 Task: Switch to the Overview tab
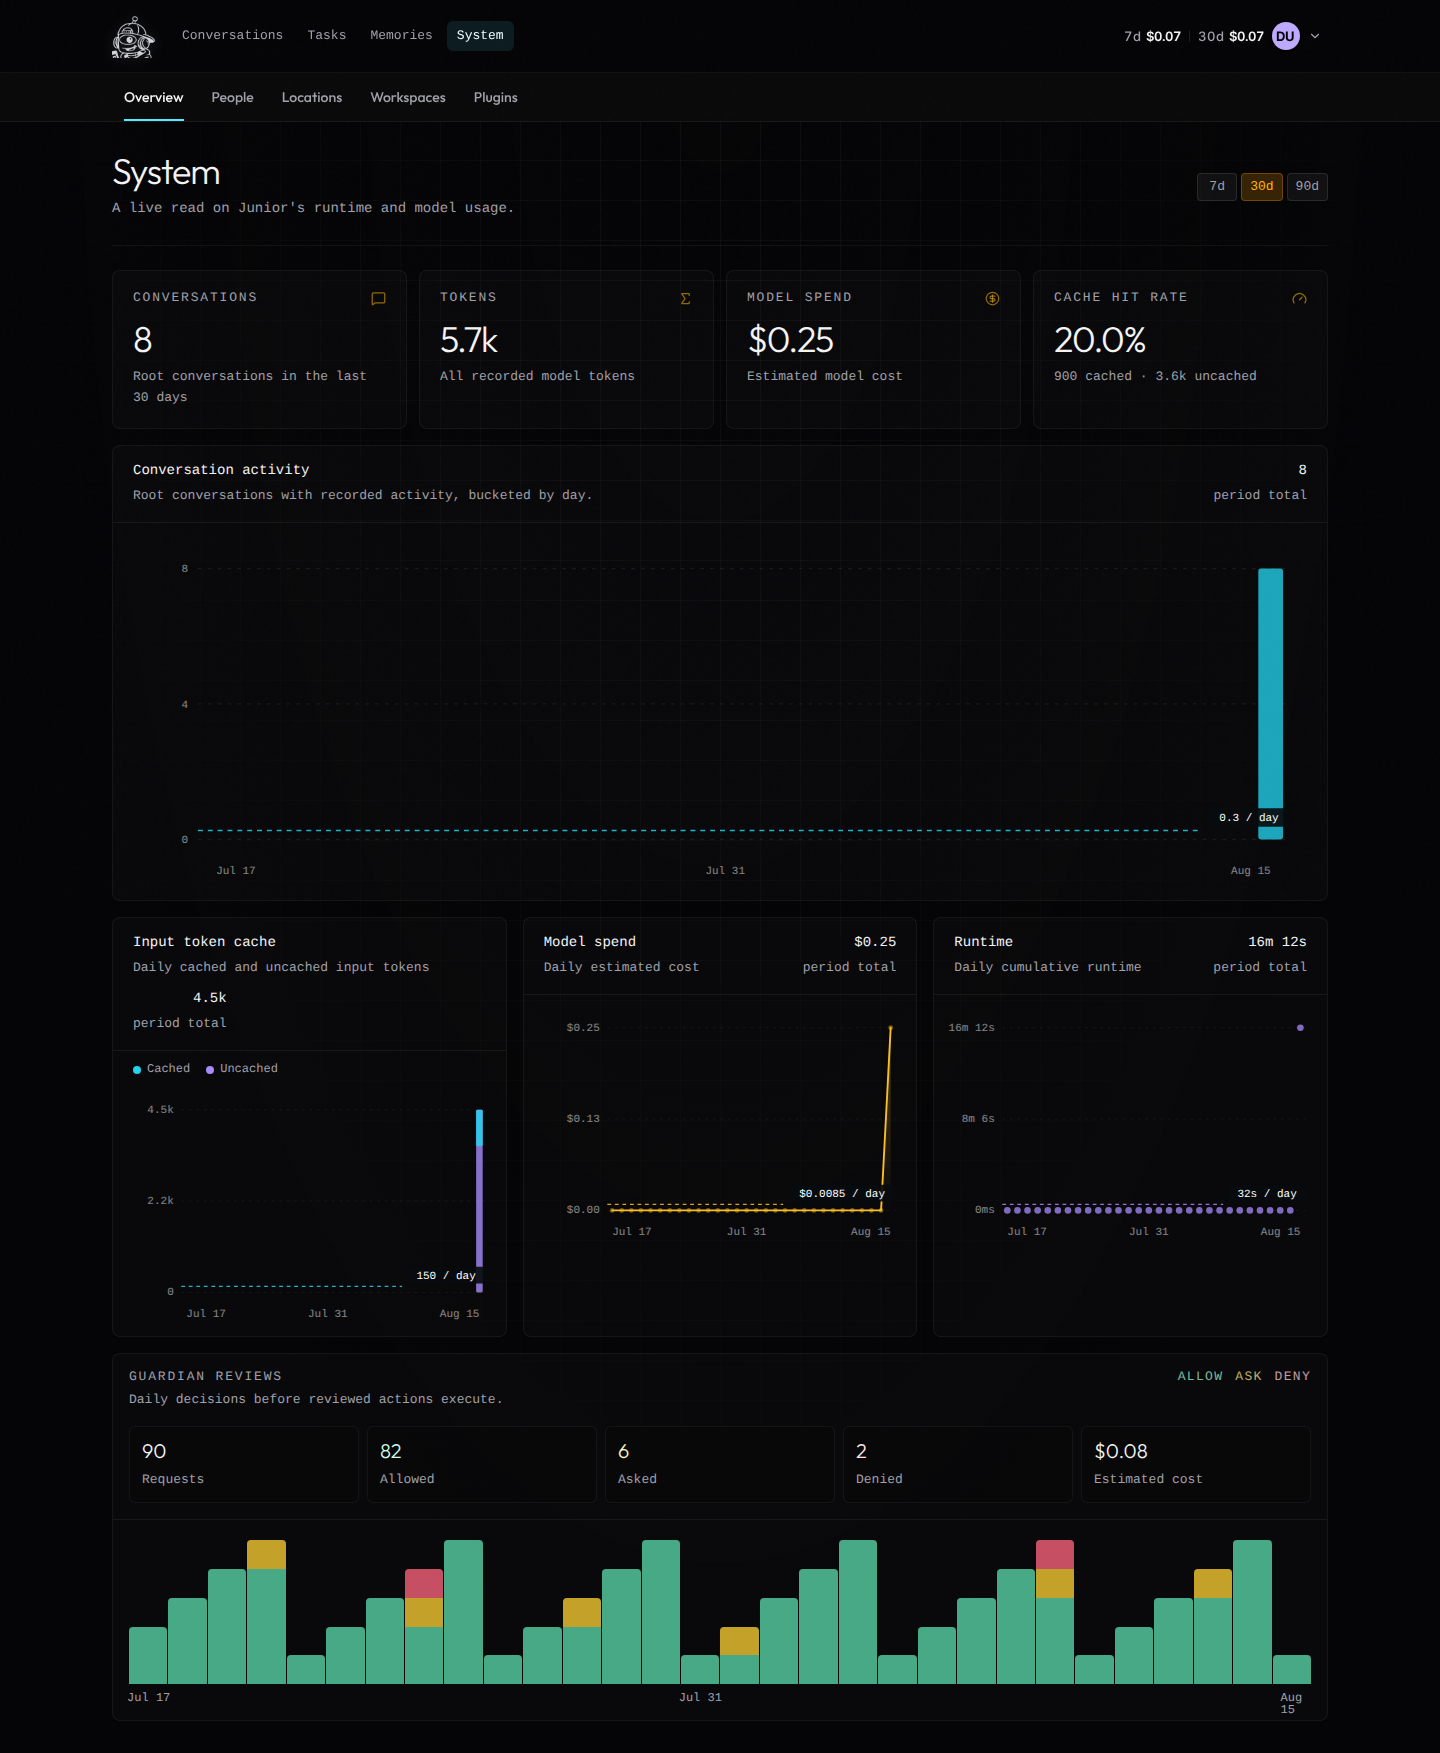tap(153, 97)
